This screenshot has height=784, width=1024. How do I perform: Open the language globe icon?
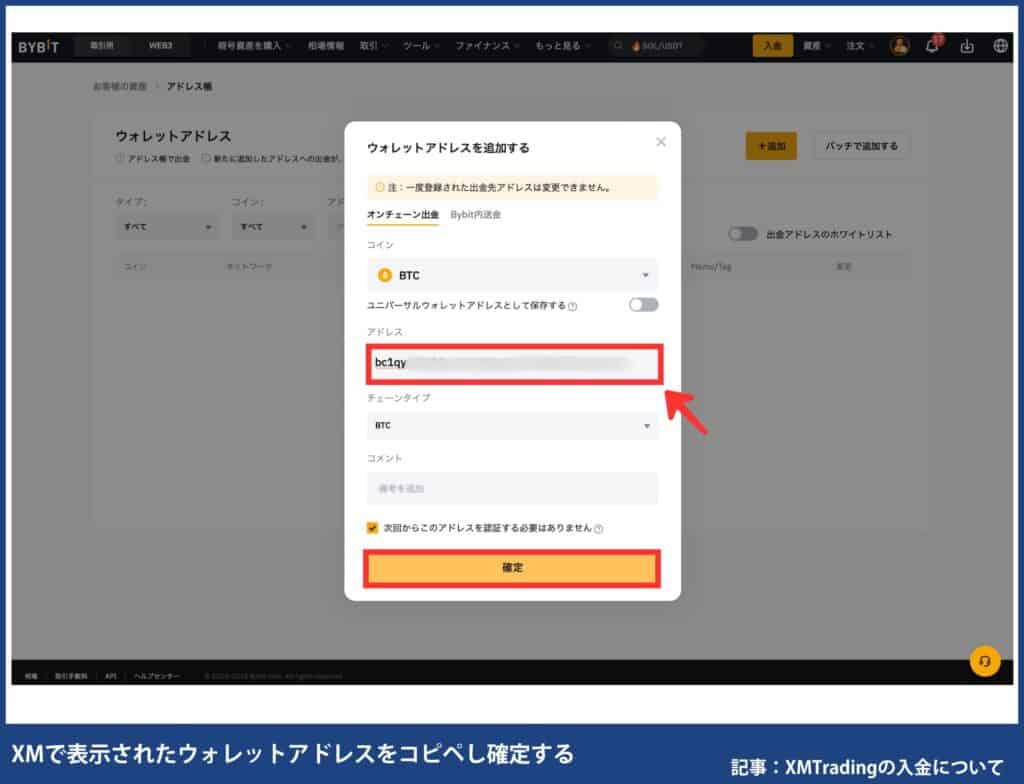1000,46
